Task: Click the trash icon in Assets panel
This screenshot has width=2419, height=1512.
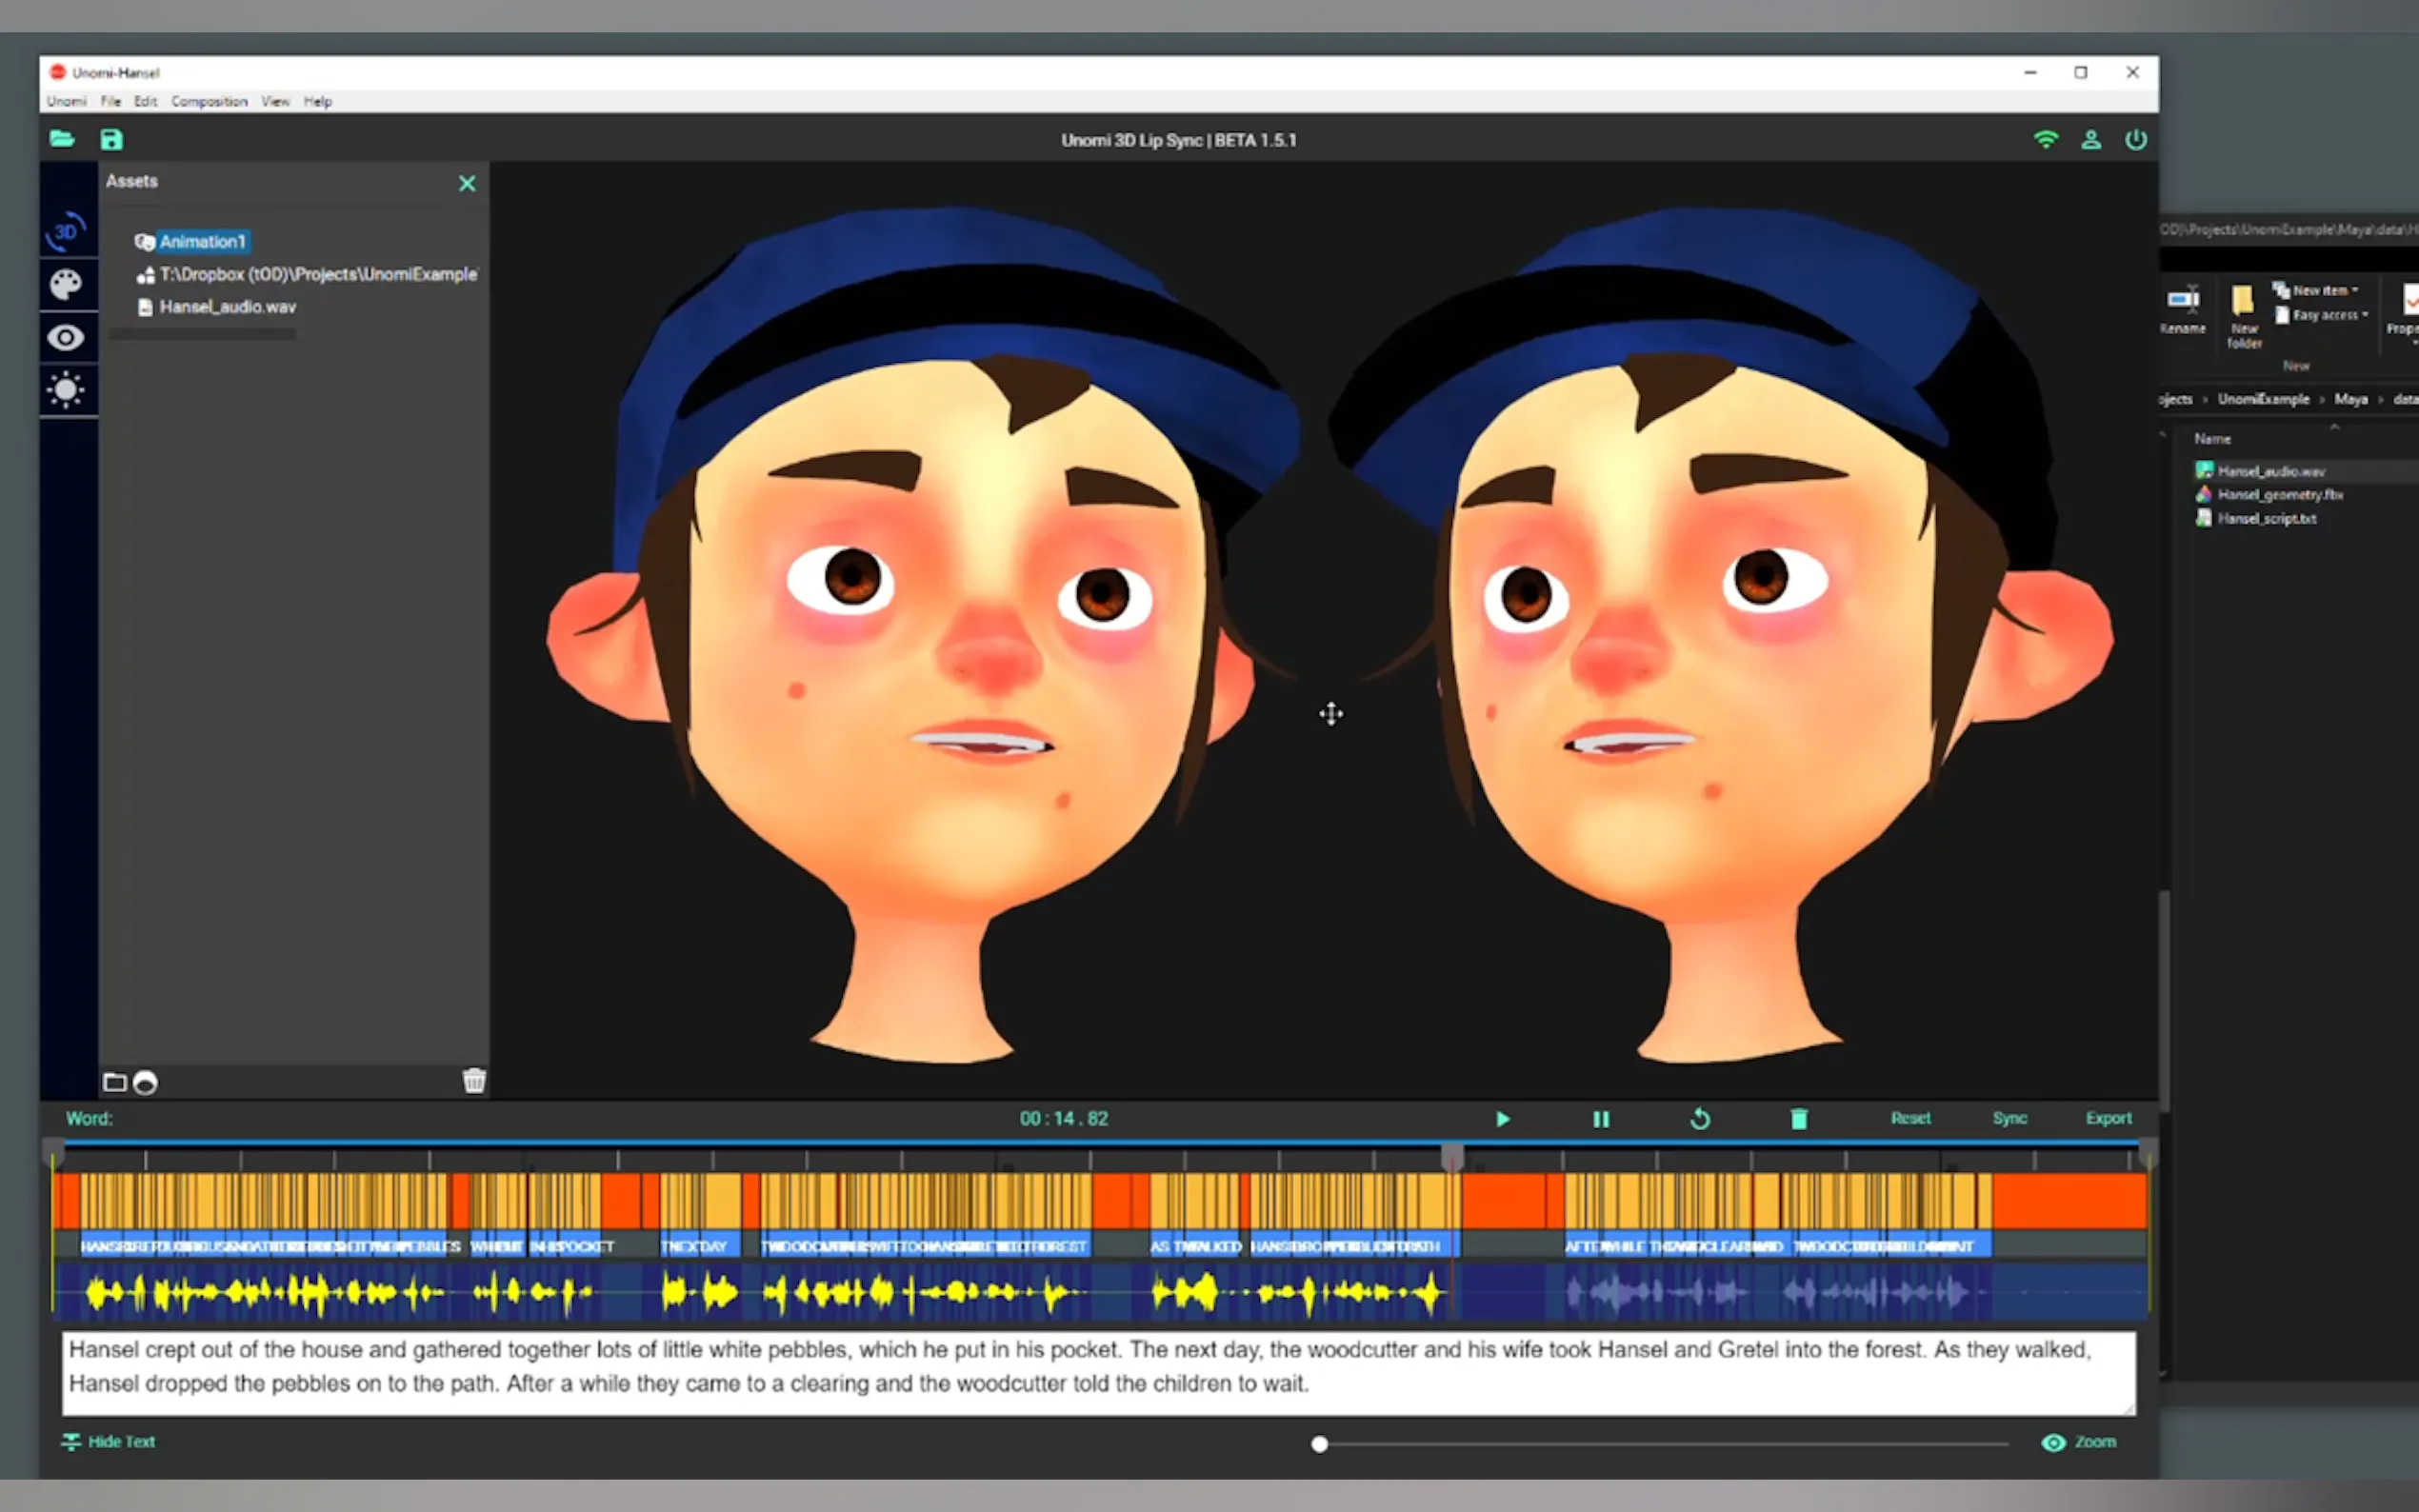Action: (x=474, y=1080)
